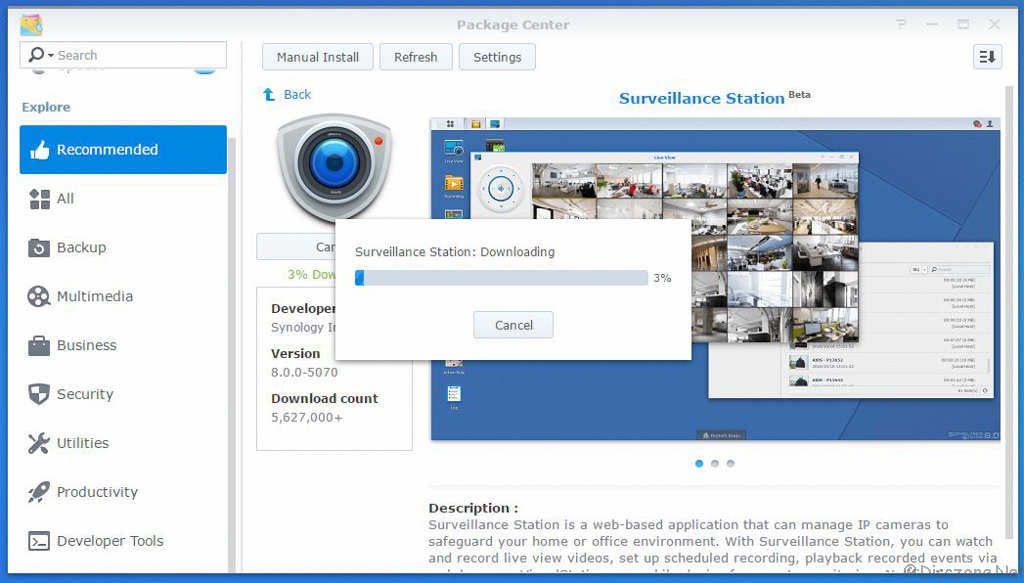Viewport: 1024px width, 583px height.
Task: Click the Cancel button under the package icon
Action: (x=296, y=247)
